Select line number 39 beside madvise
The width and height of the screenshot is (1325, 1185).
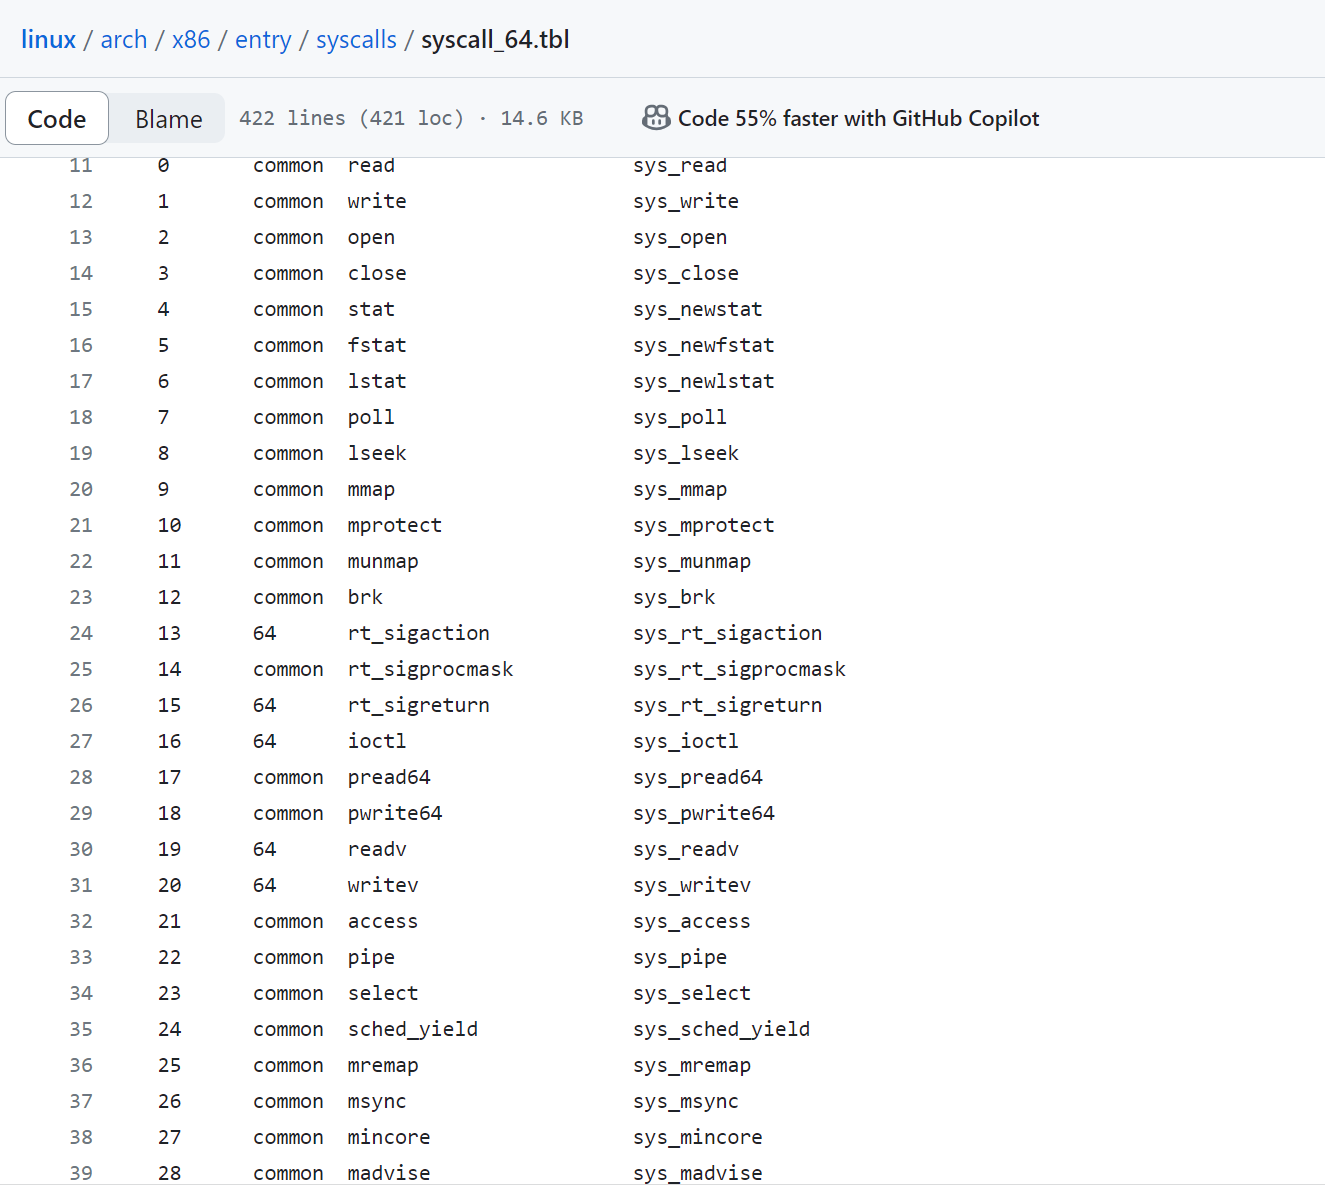[x=80, y=1172]
